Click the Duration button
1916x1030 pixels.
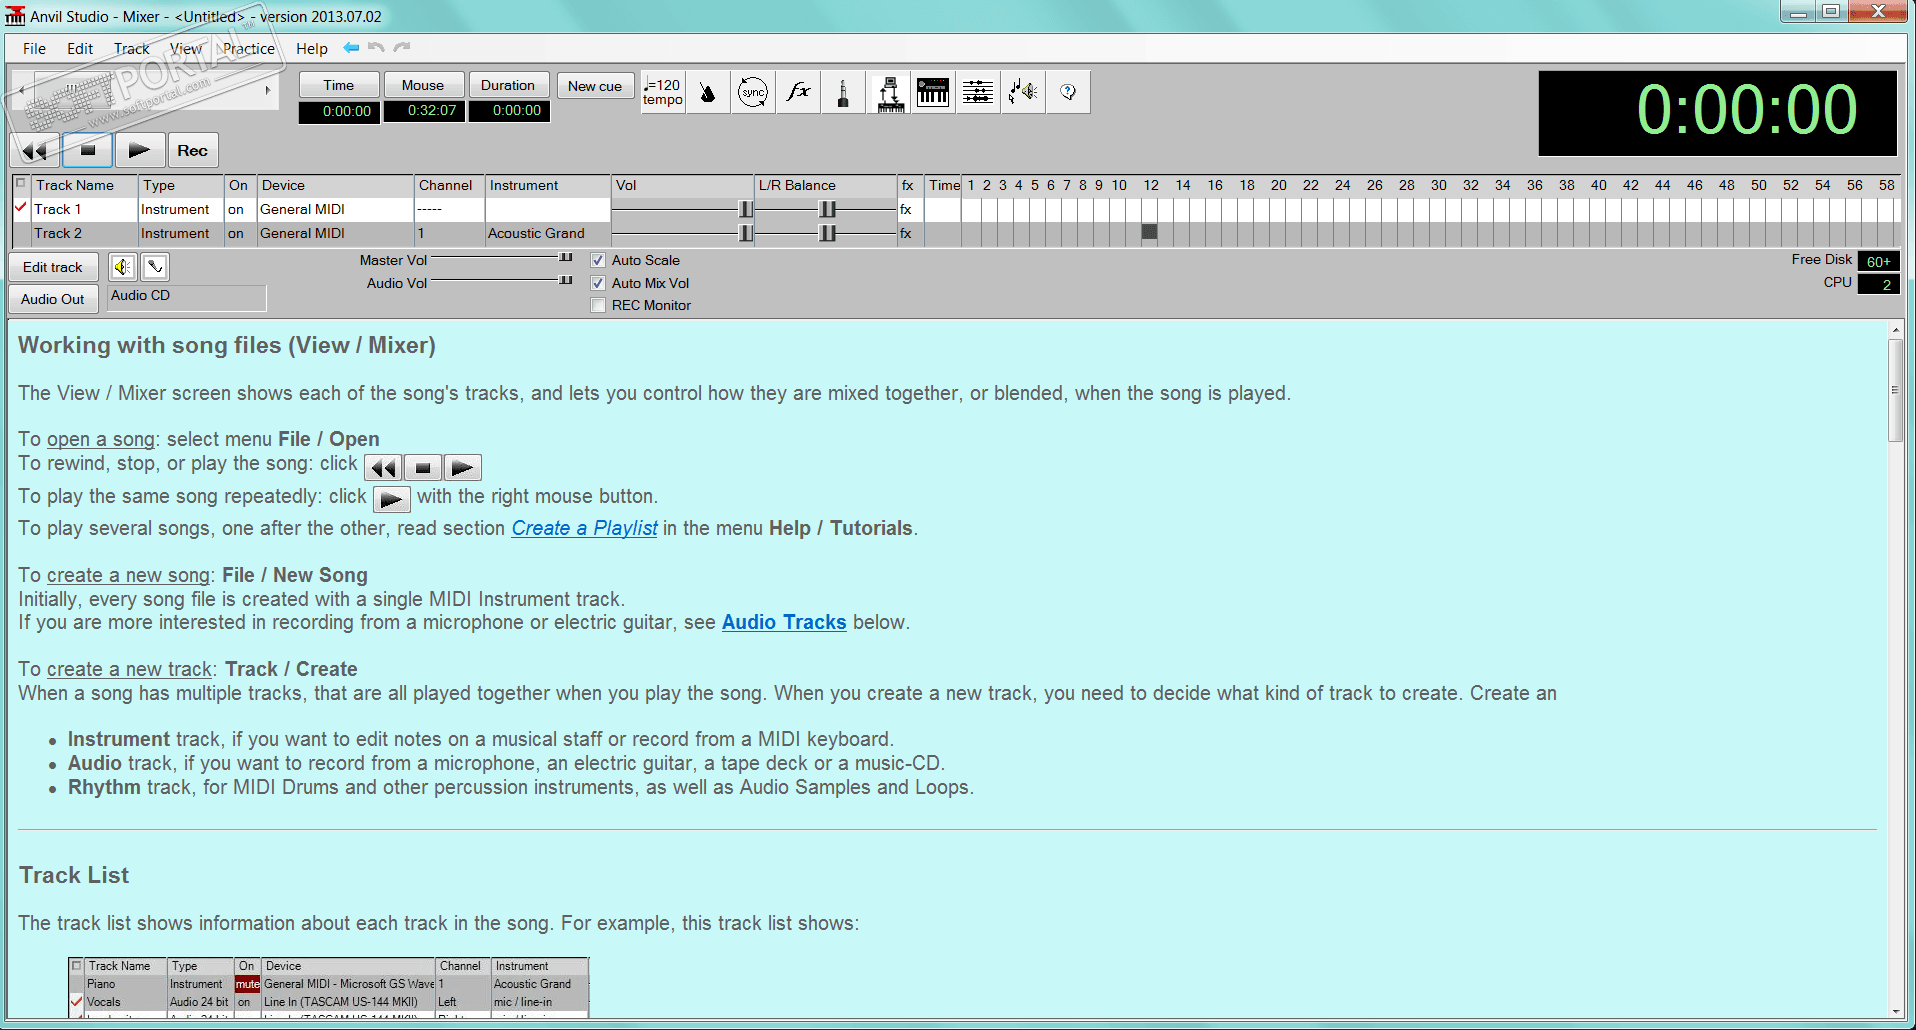(x=508, y=85)
